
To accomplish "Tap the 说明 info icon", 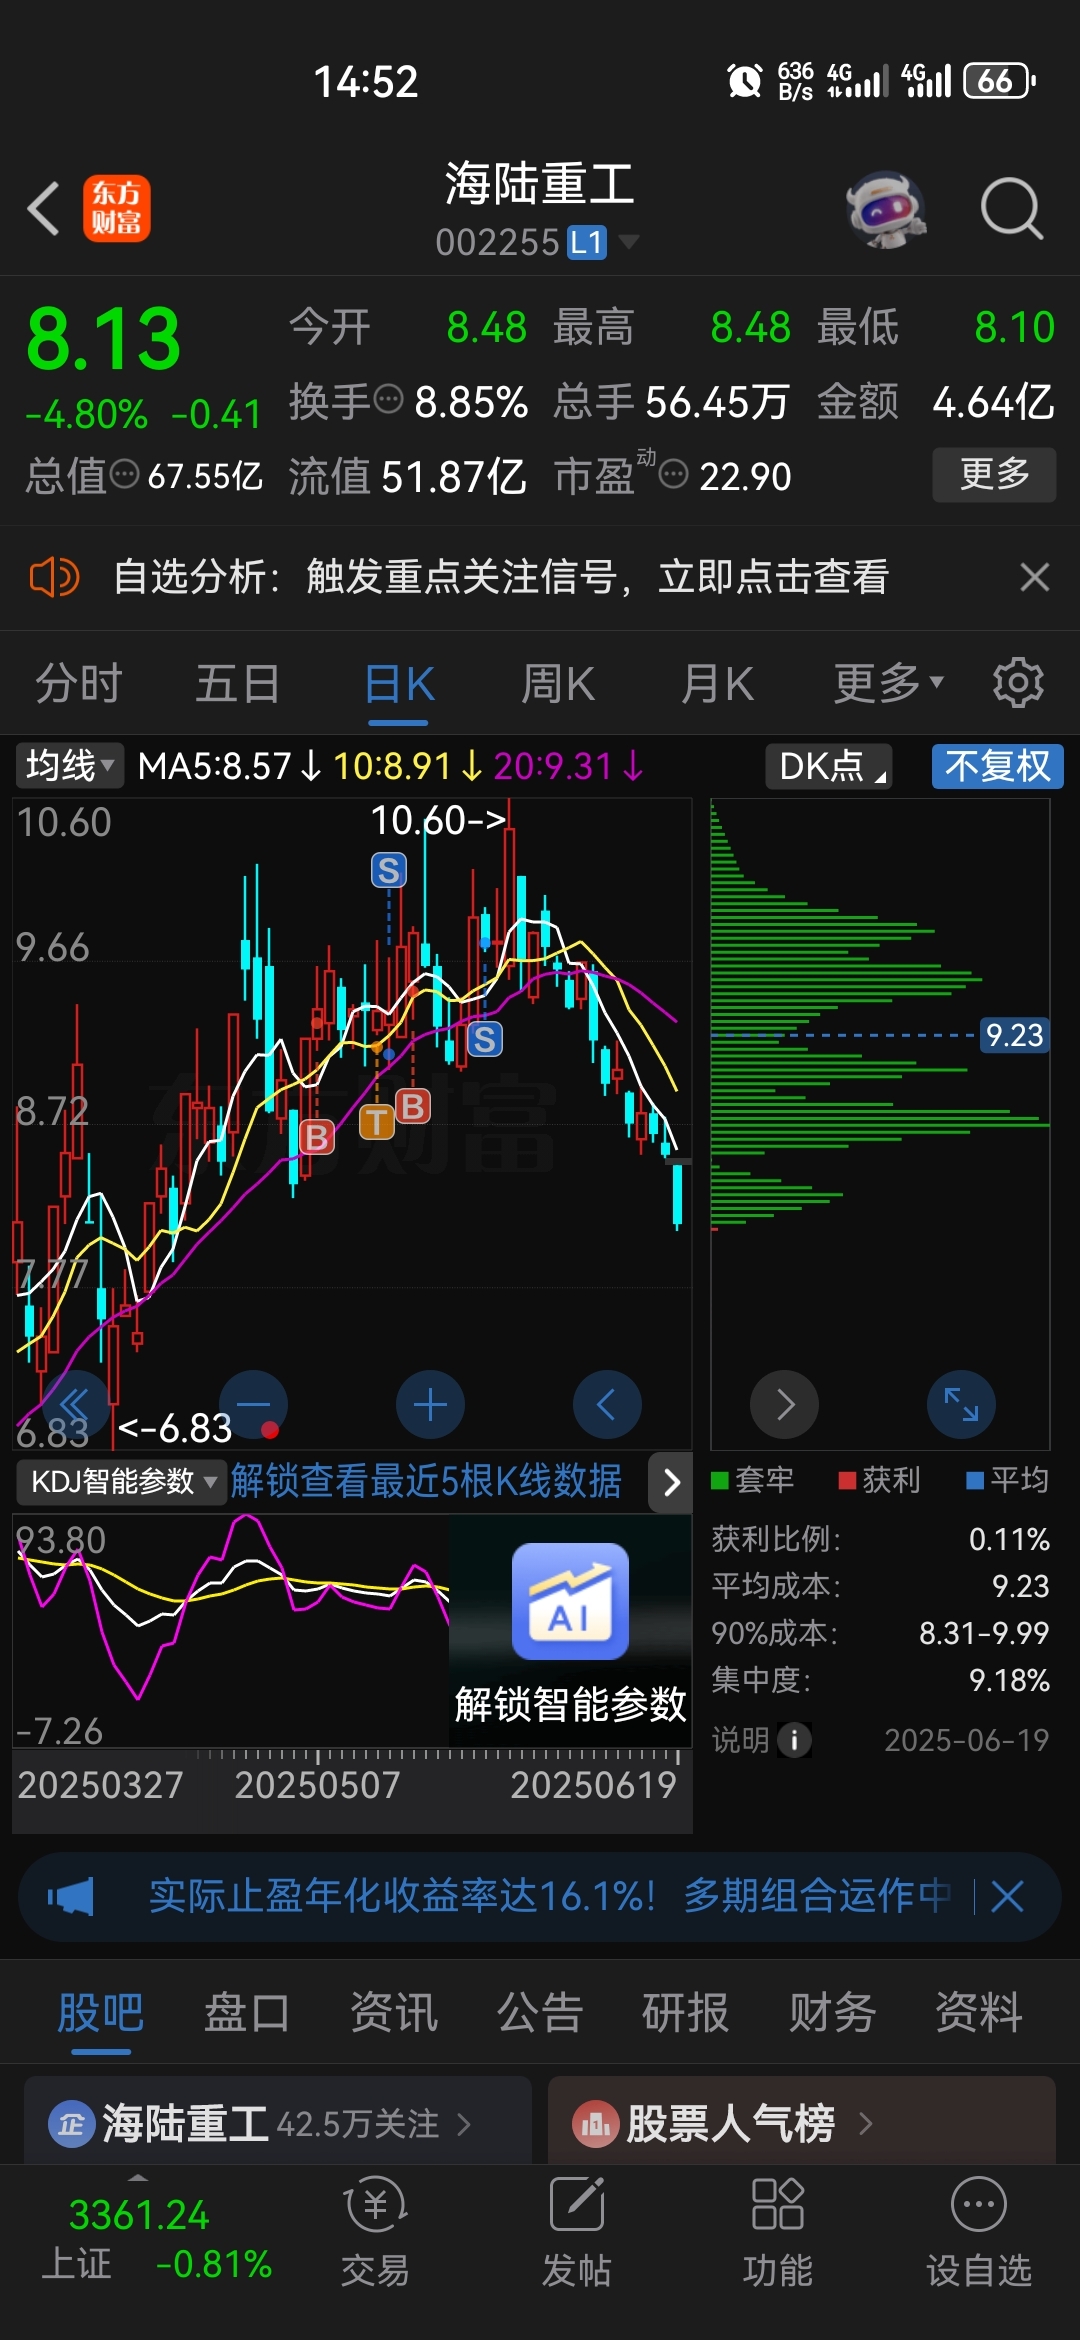I will [795, 1740].
